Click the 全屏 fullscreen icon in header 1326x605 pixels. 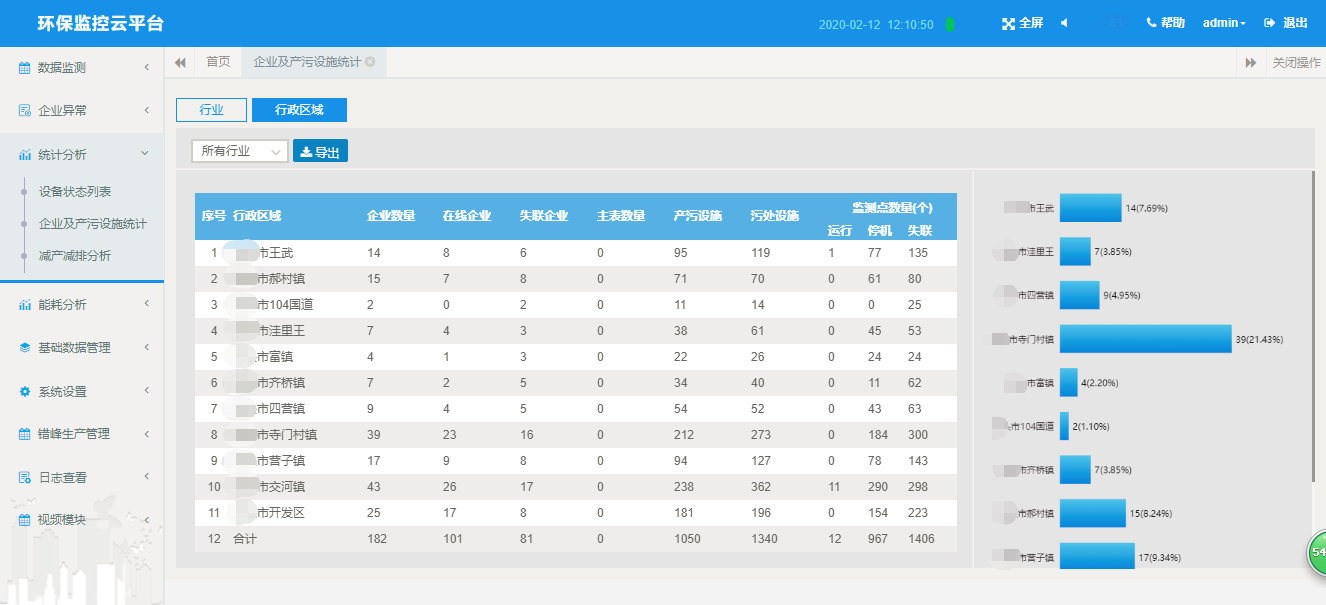coord(1008,24)
